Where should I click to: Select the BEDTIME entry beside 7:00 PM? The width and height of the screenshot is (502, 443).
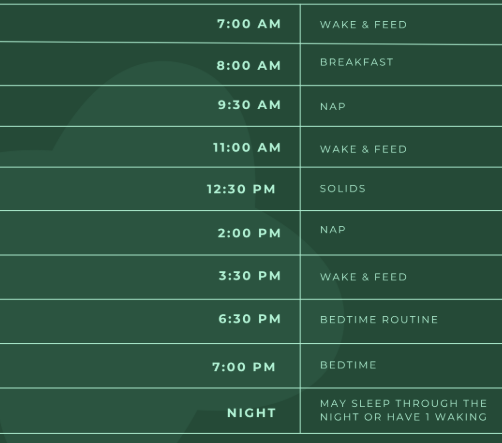click(348, 365)
